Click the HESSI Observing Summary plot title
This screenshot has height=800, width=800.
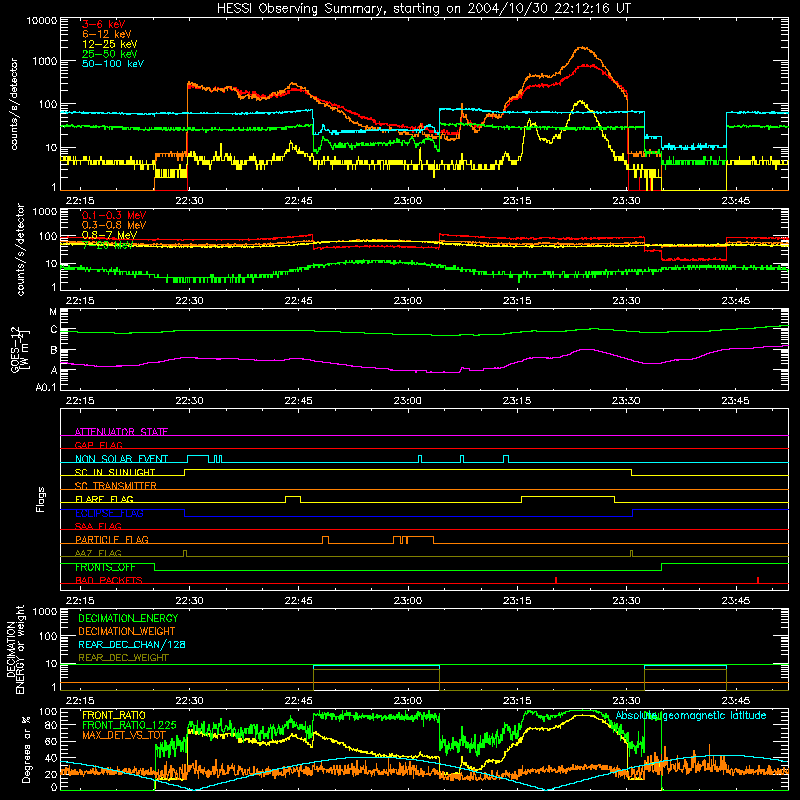(423, 8)
